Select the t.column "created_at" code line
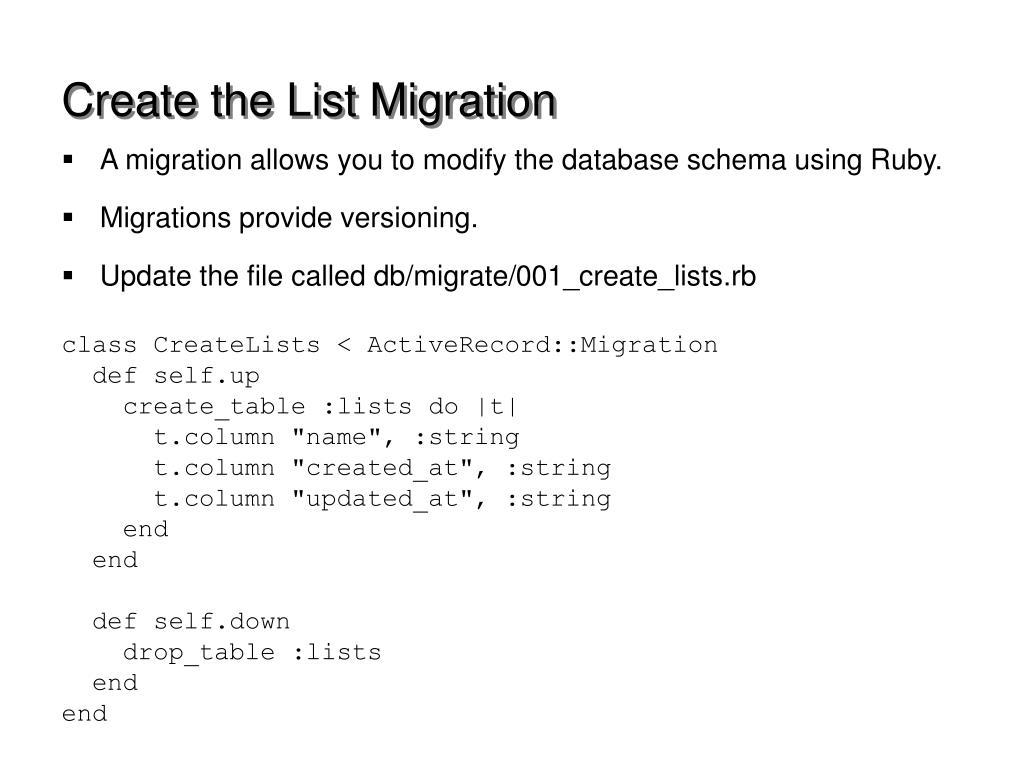The height and width of the screenshot is (768, 1024). [382, 468]
